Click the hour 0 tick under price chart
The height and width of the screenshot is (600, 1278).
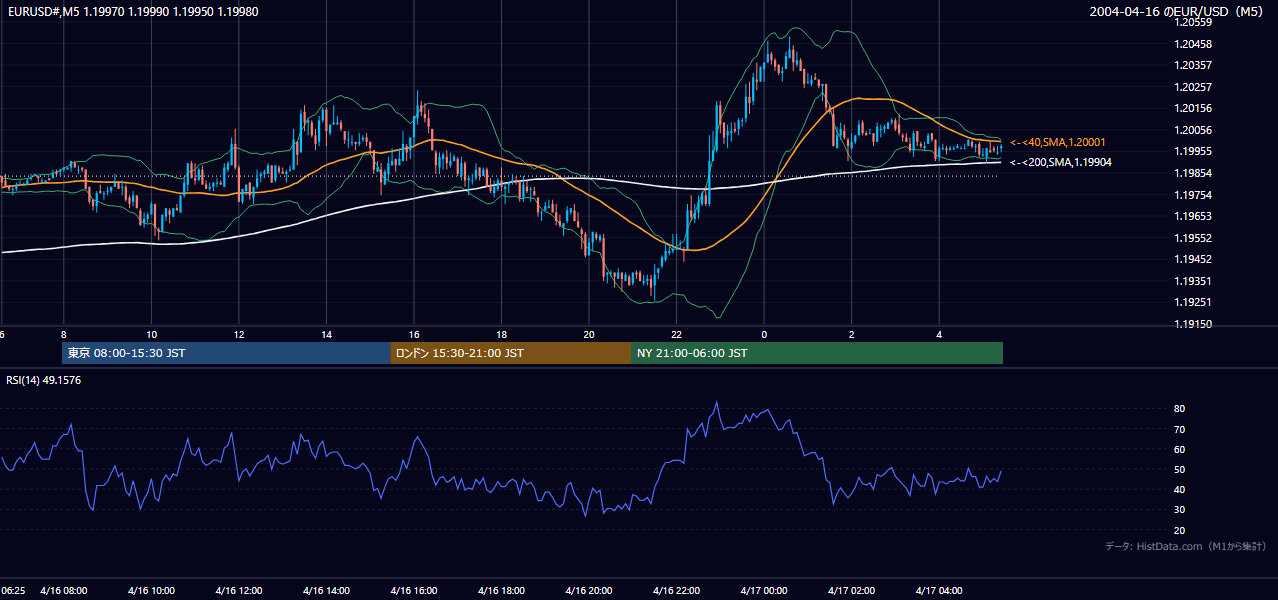(764, 334)
